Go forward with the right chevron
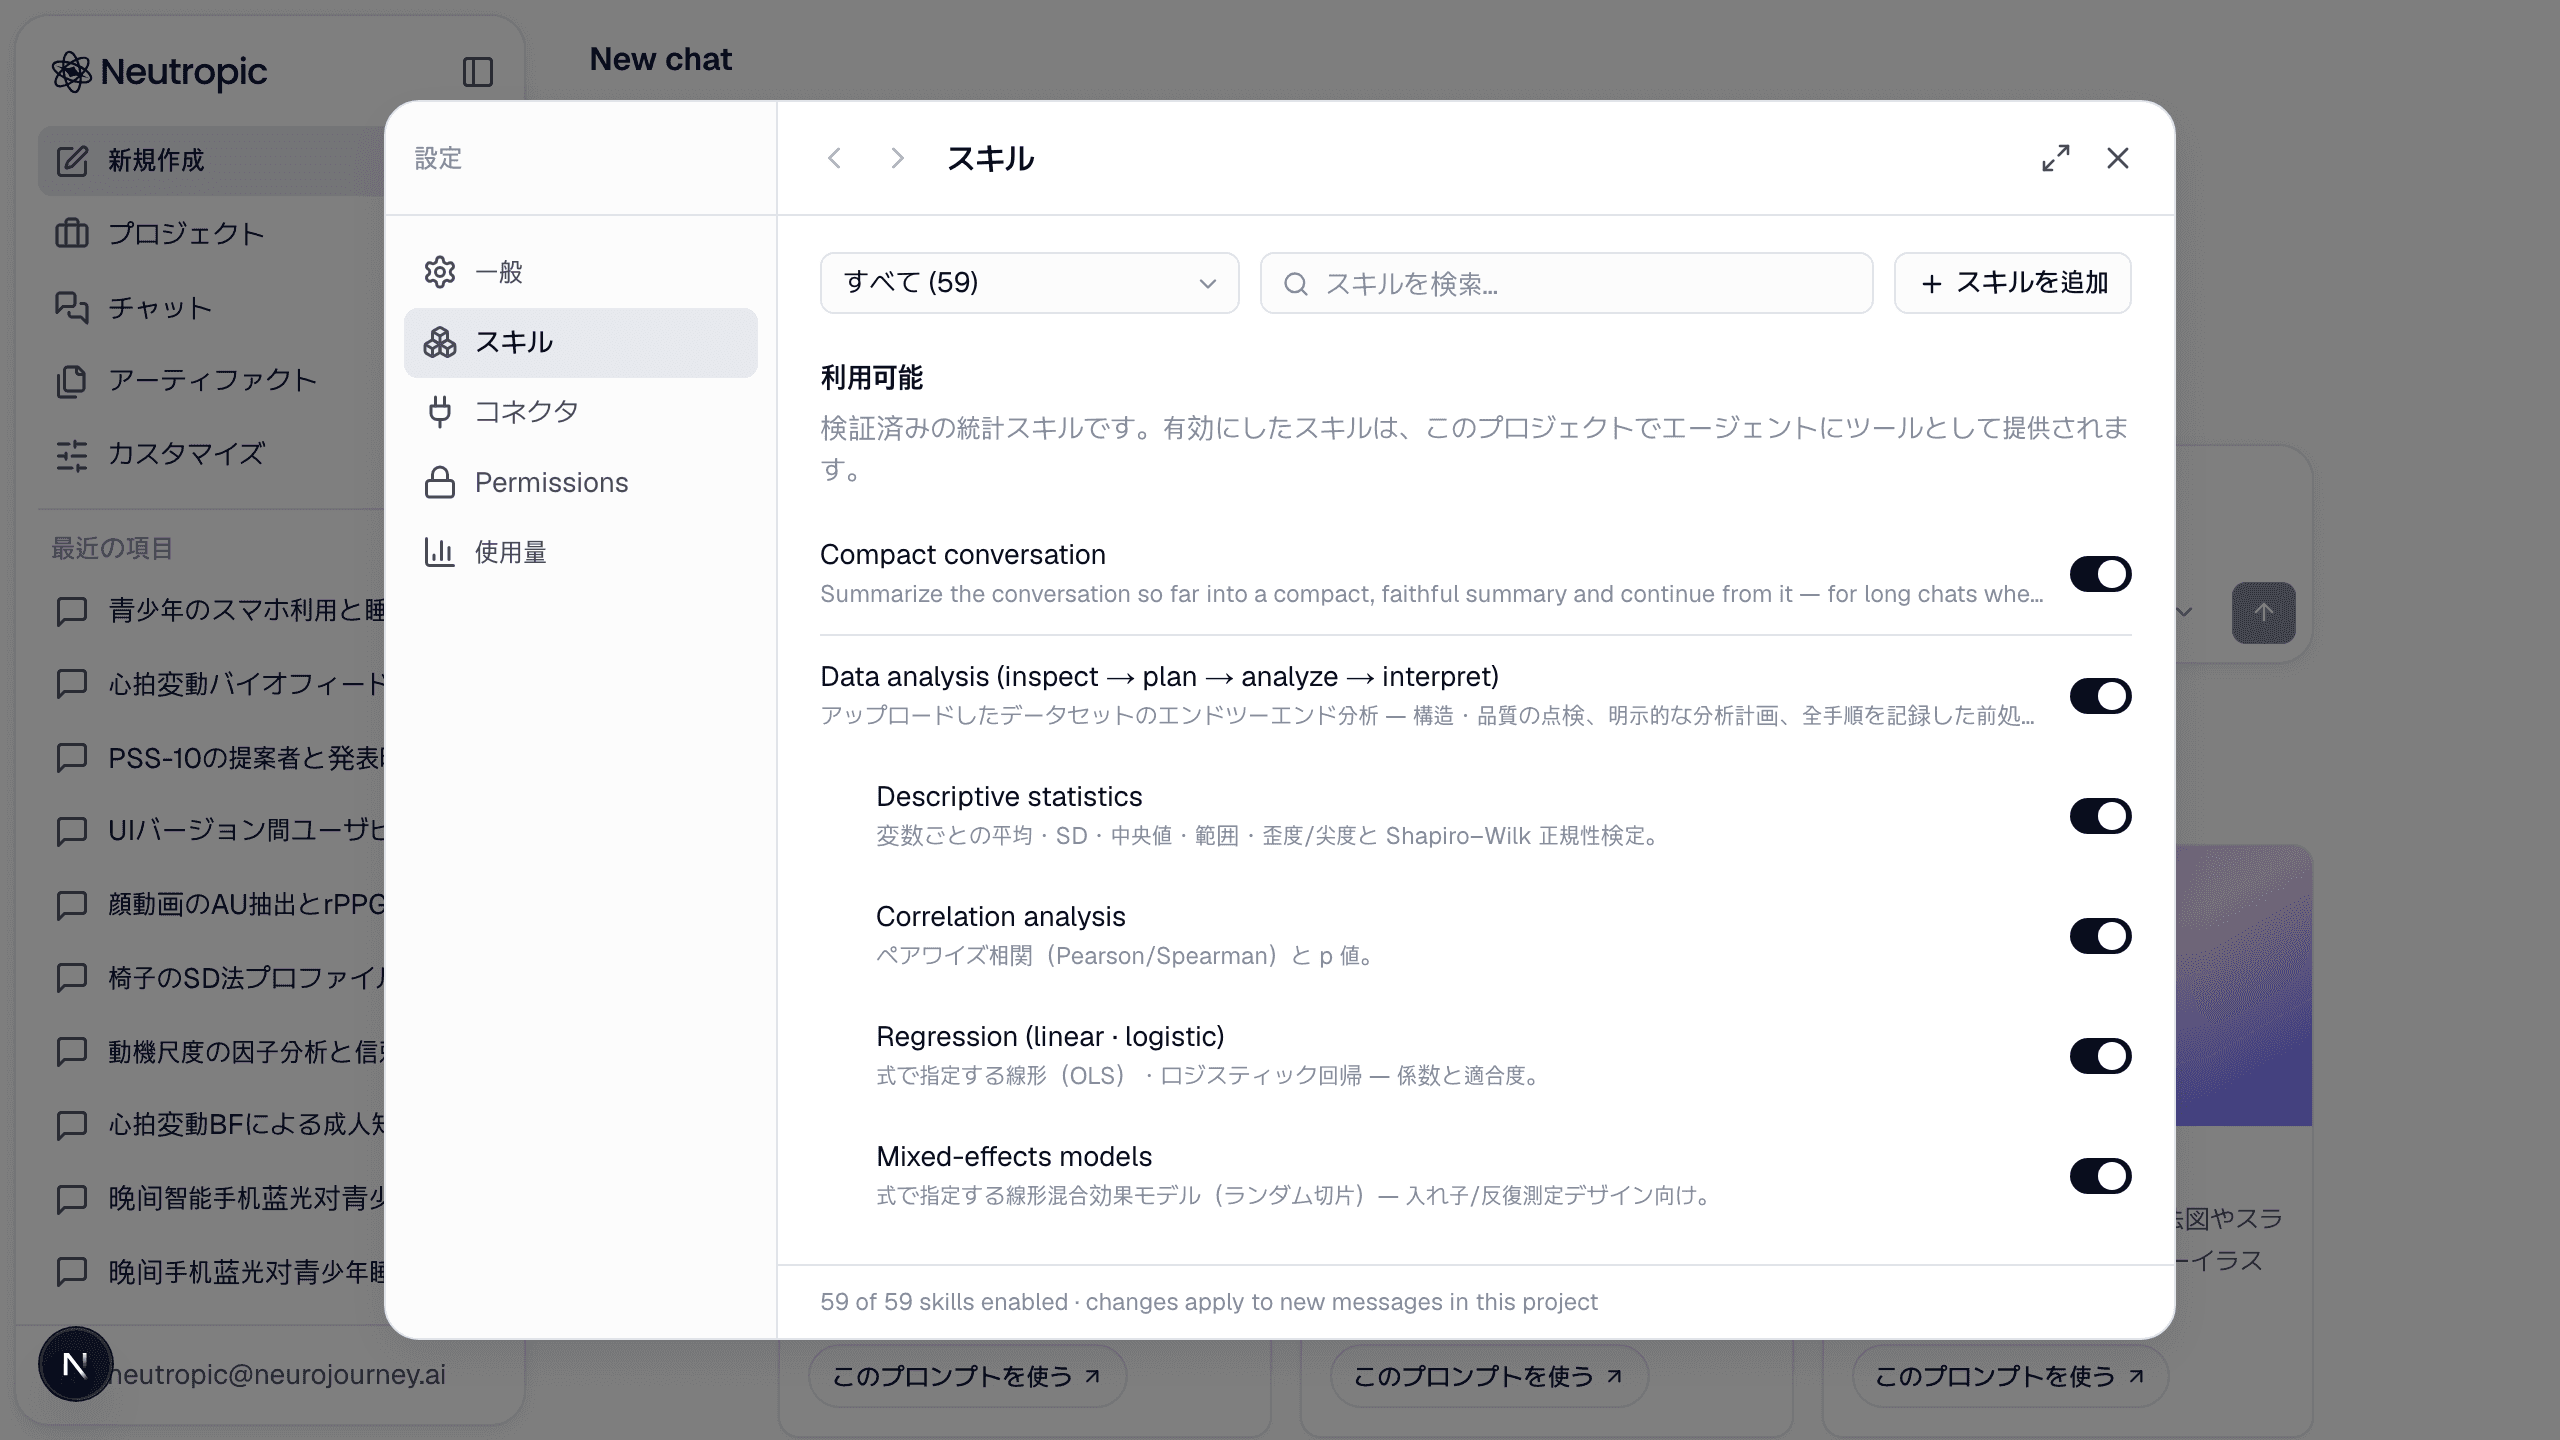 tap(897, 158)
